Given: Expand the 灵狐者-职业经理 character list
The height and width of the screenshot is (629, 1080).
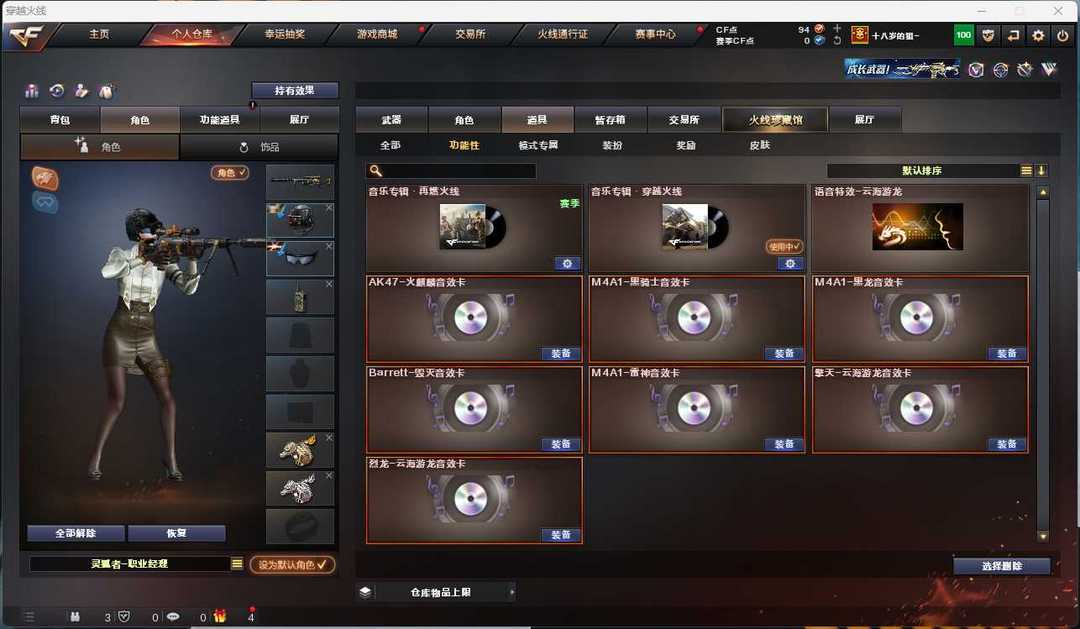Looking at the screenshot, I should point(237,564).
